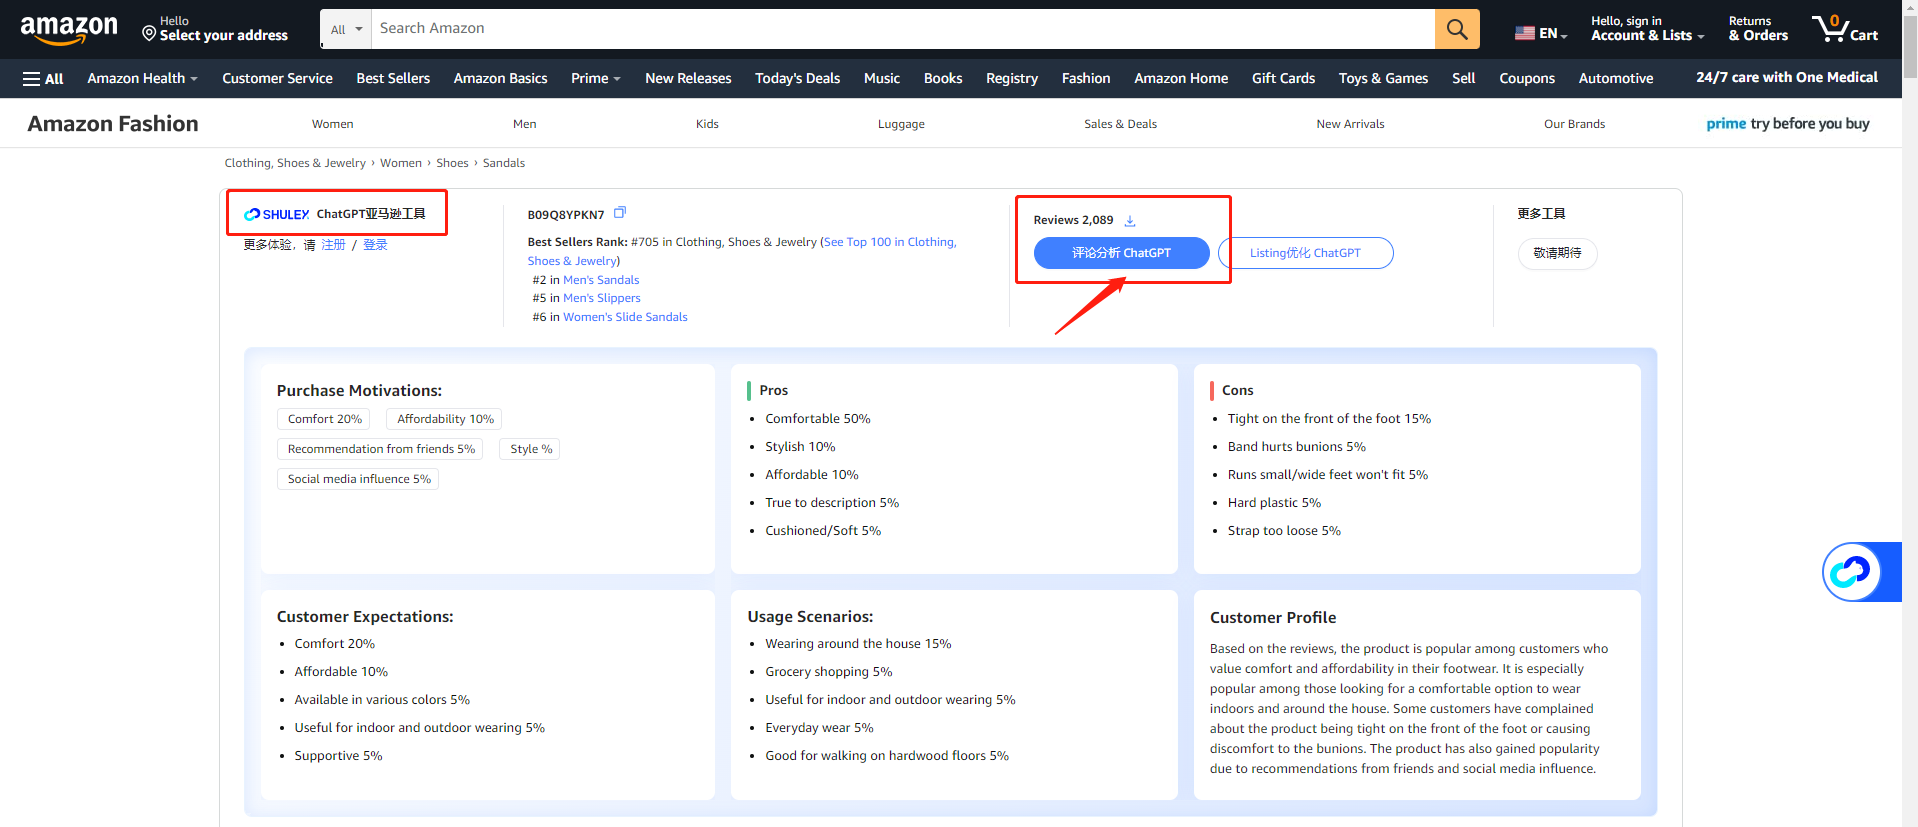Image resolution: width=1918 pixels, height=827 pixels.
Task: Open the Women breadcrumb link
Action: coord(401,163)
